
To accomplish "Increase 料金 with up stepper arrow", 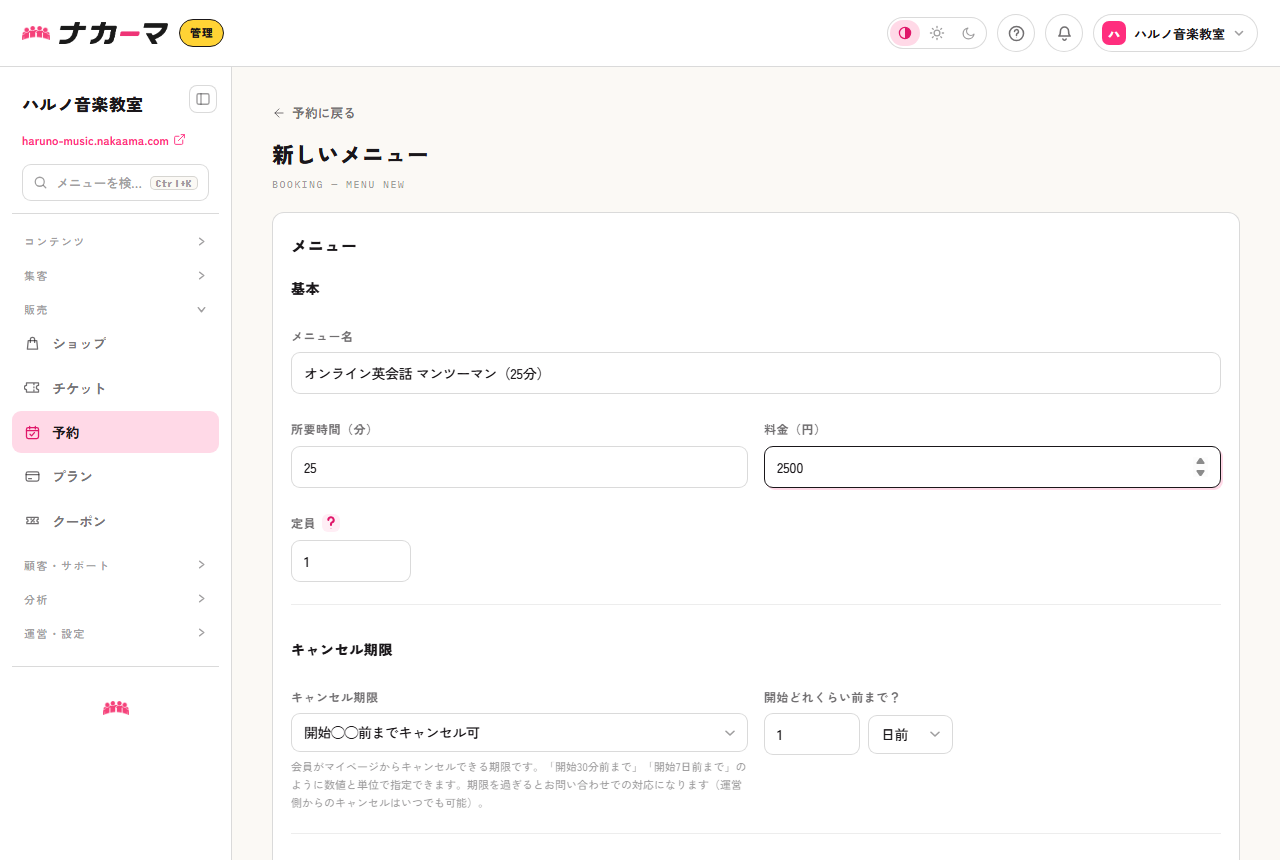I will pos(1200,461).
